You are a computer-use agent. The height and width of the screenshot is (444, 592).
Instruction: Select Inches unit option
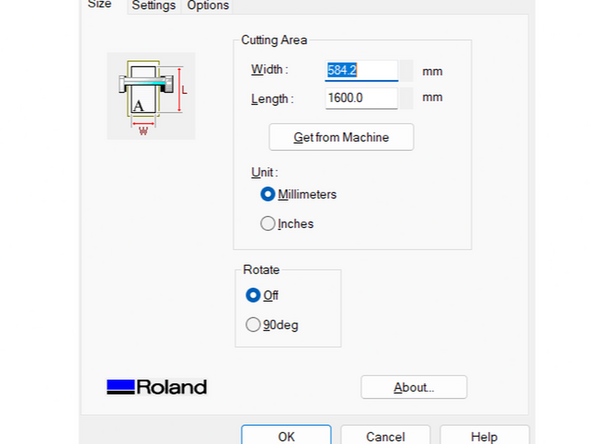(287, 224)
